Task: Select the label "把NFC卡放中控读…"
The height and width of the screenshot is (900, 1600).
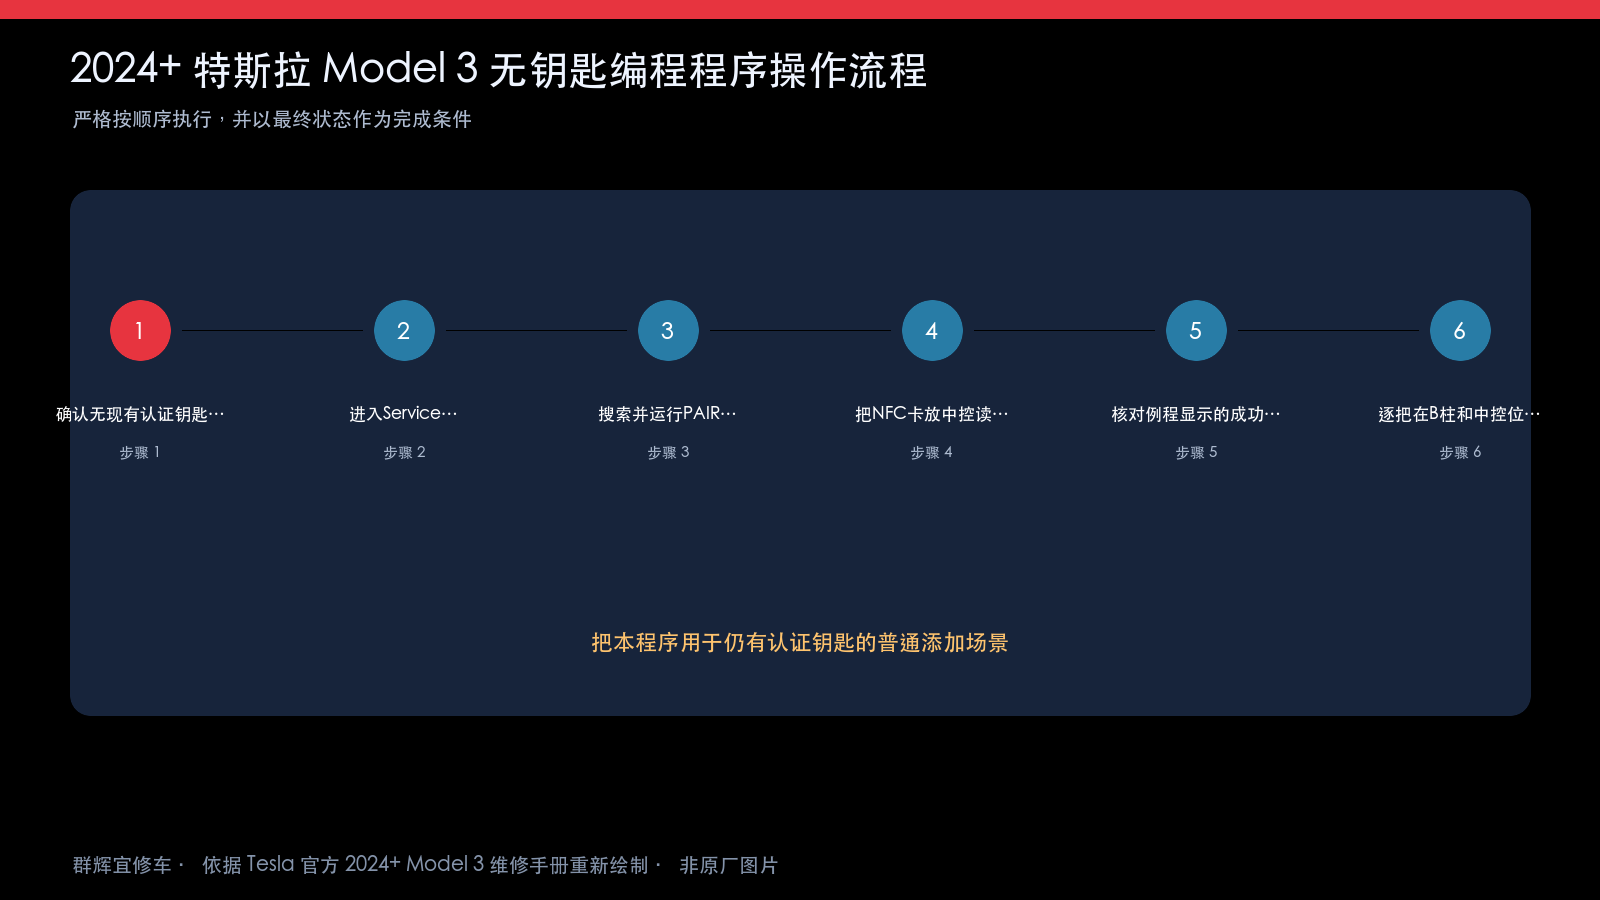Action: pos(932,414)
